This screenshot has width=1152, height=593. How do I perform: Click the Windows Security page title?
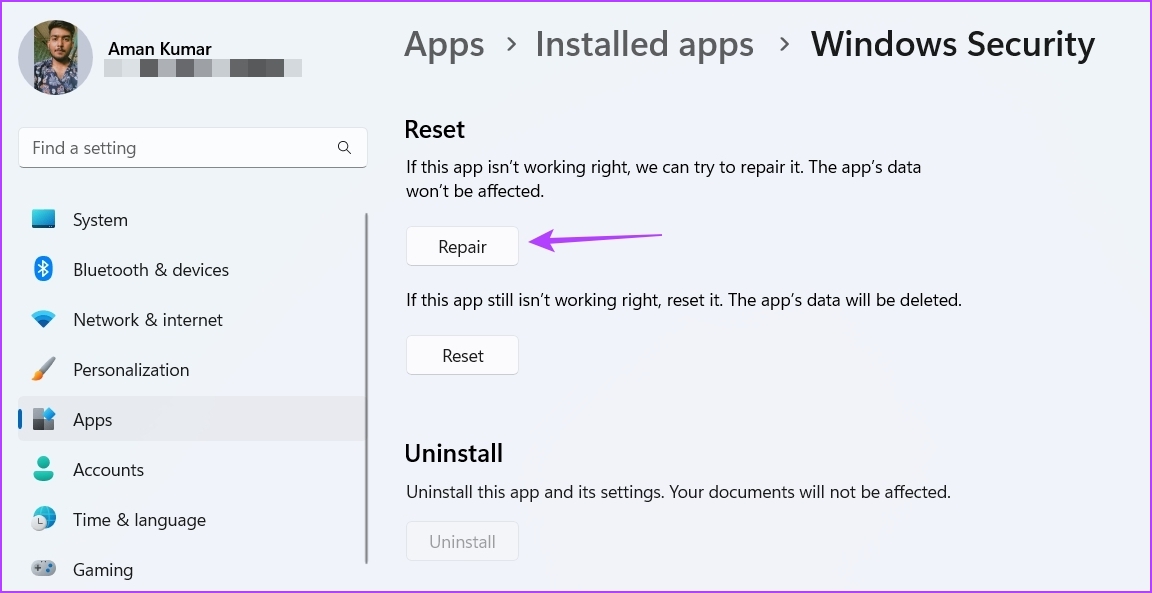click(x=952, y=43)
